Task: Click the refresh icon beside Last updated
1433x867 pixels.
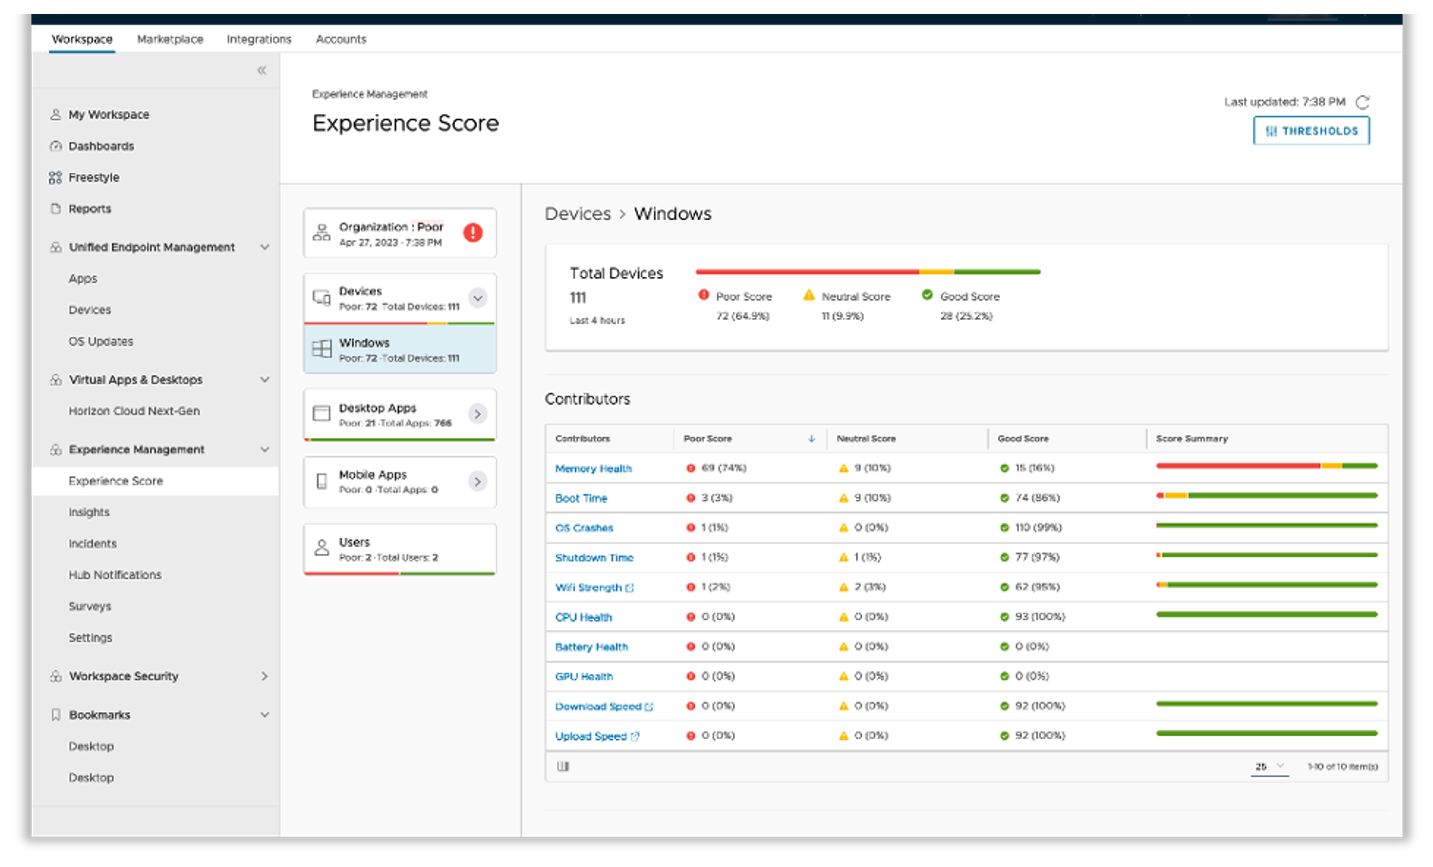Action: point(1362,102)
